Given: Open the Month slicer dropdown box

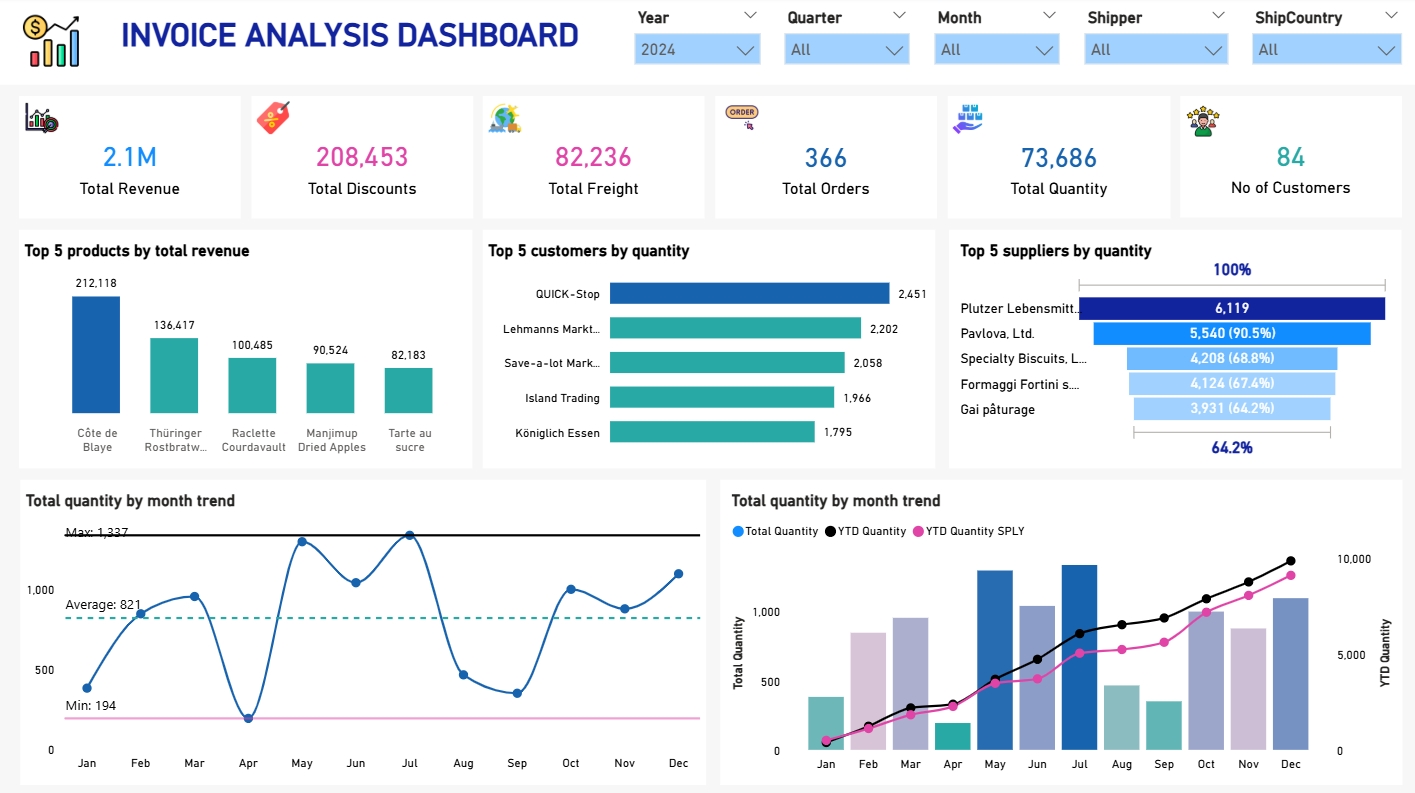Looking at the screenshot, I should [x=997, y=50].
